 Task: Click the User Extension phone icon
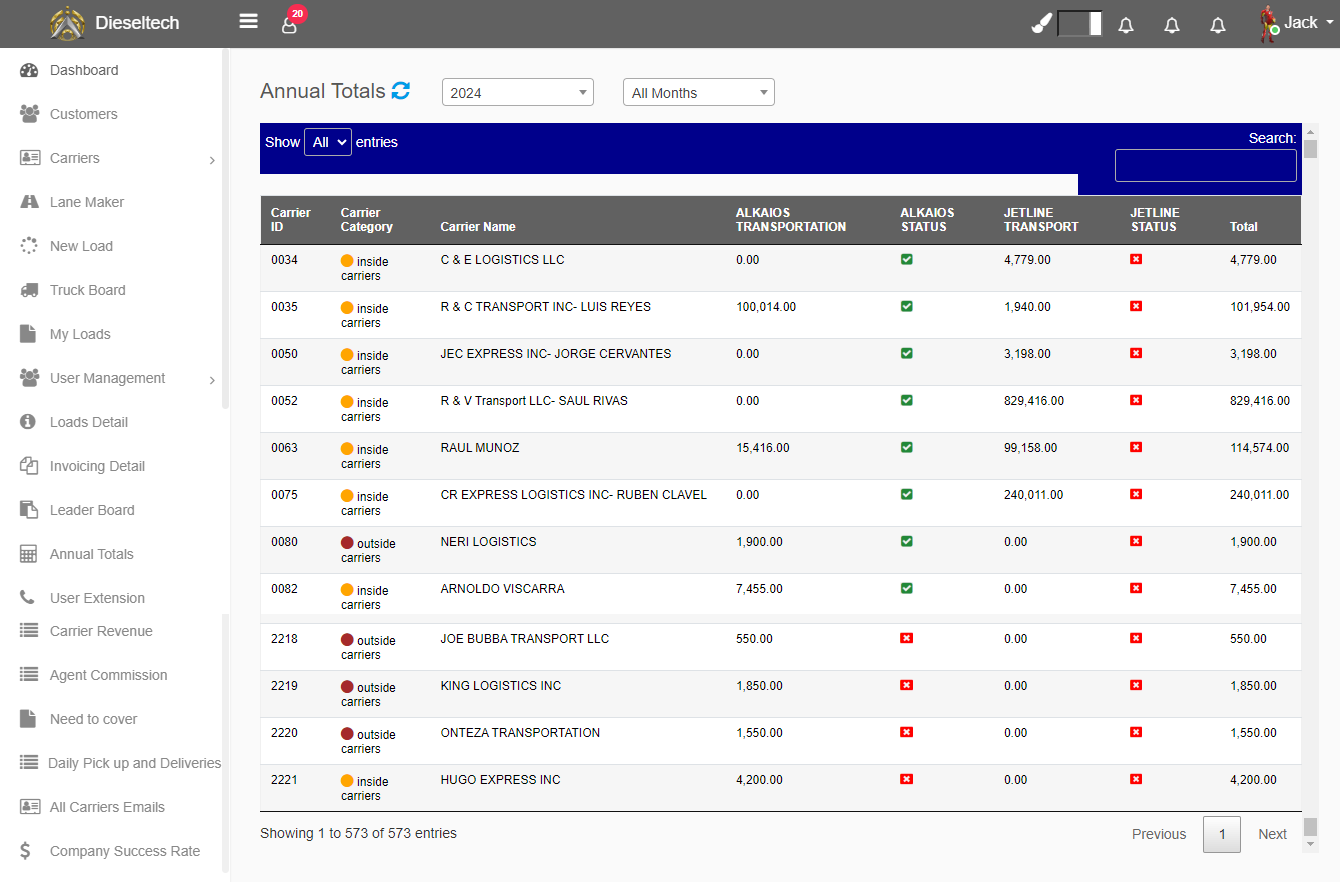(28, 598)
